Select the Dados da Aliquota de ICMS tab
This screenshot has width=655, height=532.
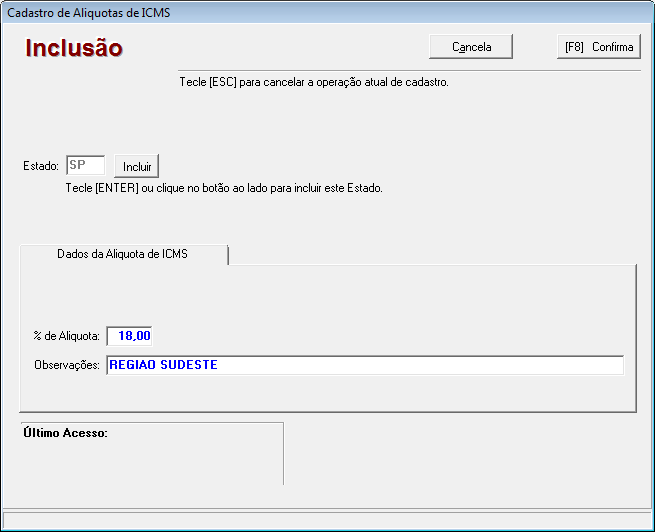[x=123, y=254]
